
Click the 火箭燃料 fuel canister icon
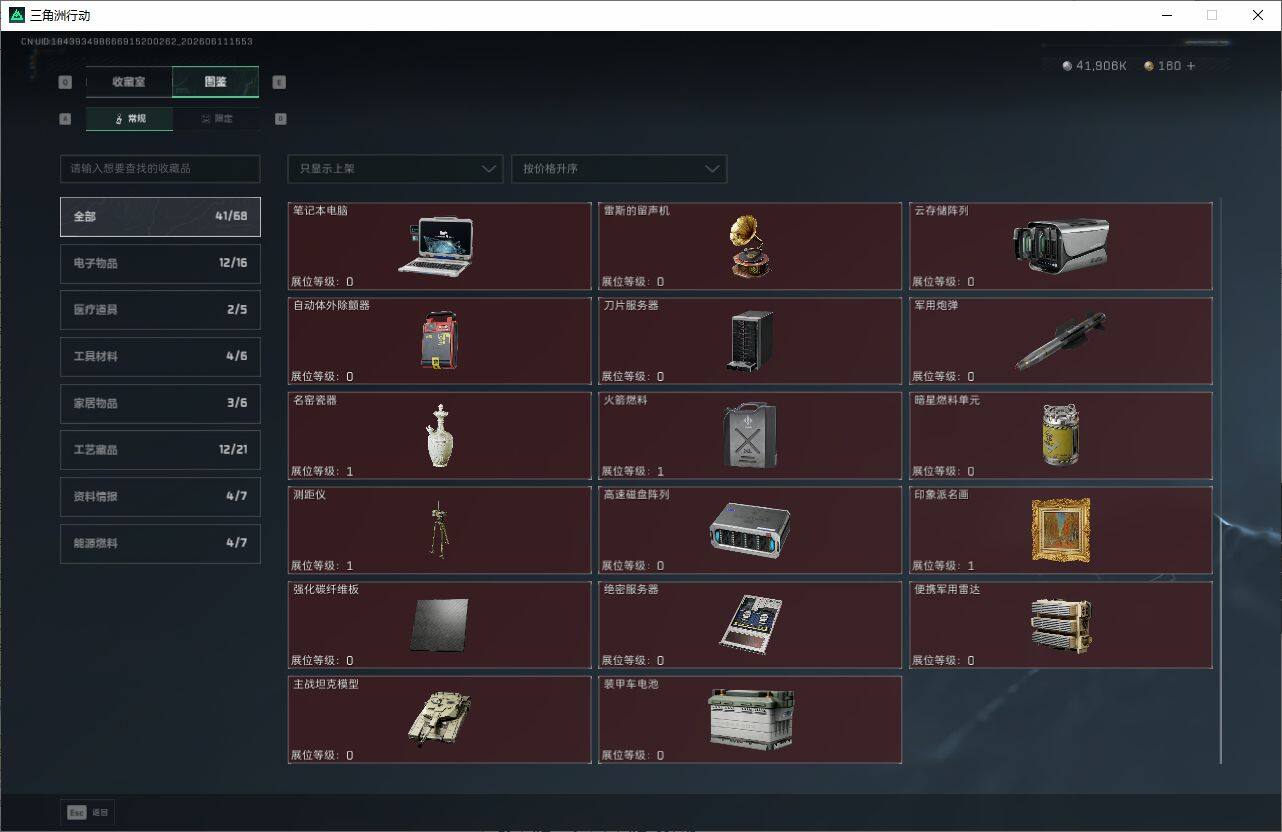click(750, 435)
